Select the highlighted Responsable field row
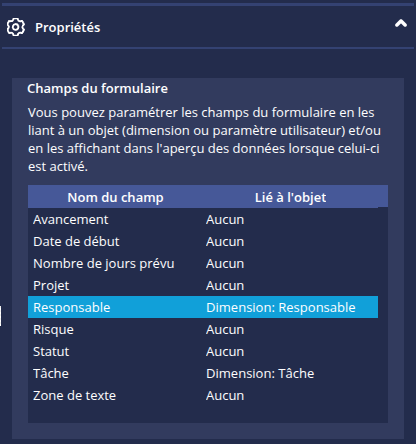This screenshot has height=444, width=416. [x=203, y=307]
